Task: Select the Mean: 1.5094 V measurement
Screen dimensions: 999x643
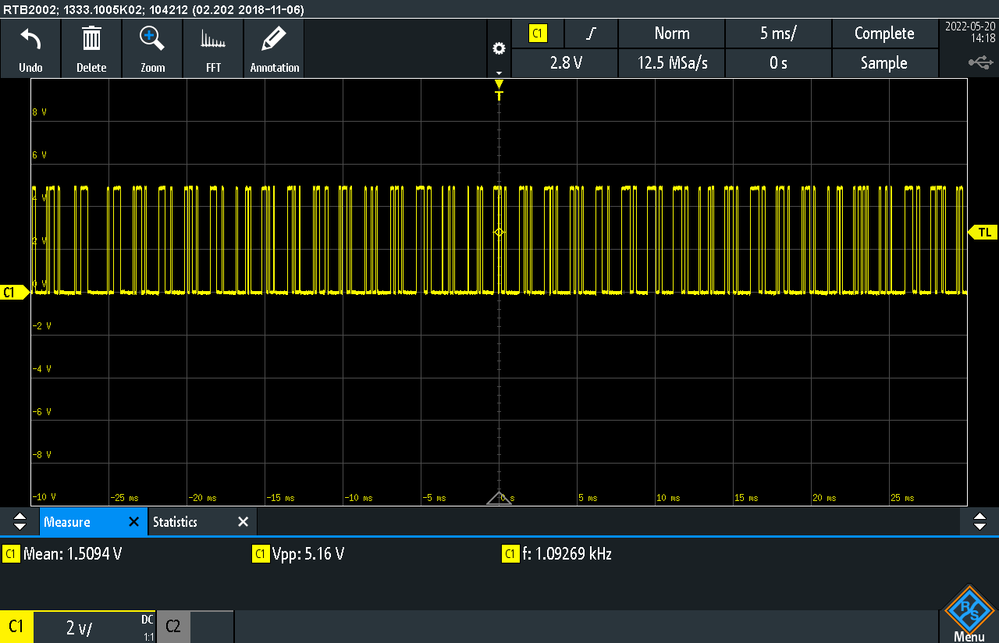Action: [x=62, y=554]
